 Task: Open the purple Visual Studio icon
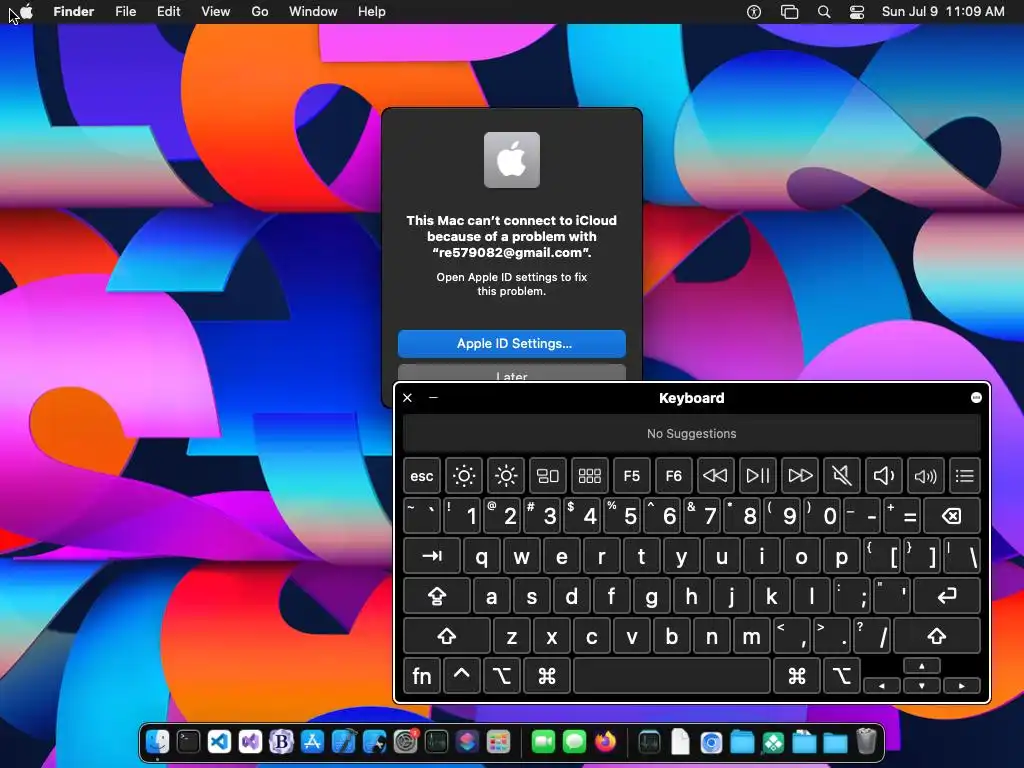point(251,742)
